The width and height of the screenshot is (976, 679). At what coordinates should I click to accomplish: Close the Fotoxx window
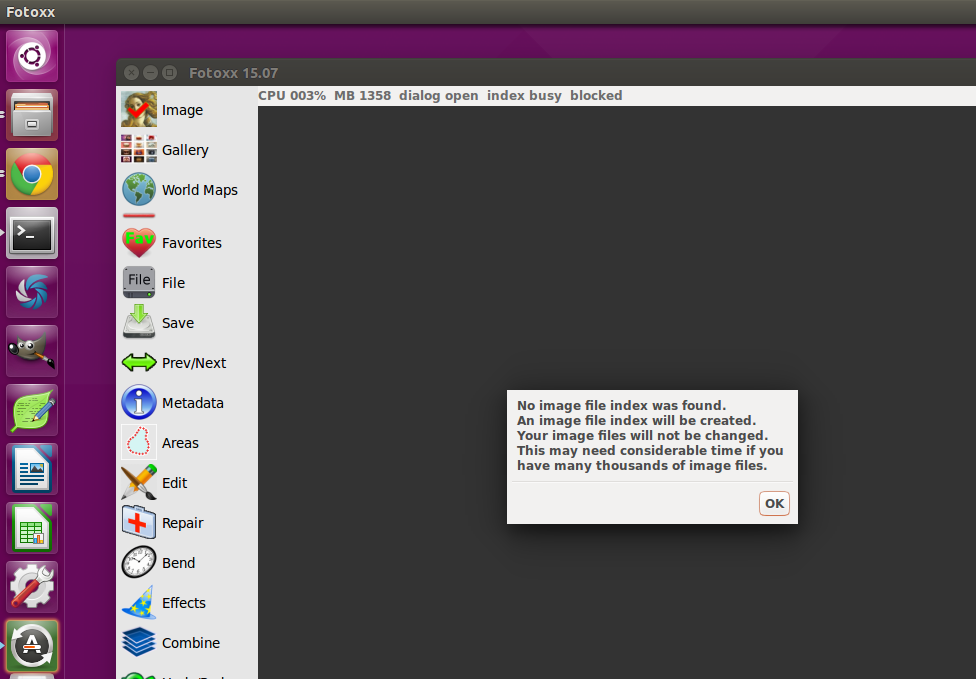pos(131,73)
